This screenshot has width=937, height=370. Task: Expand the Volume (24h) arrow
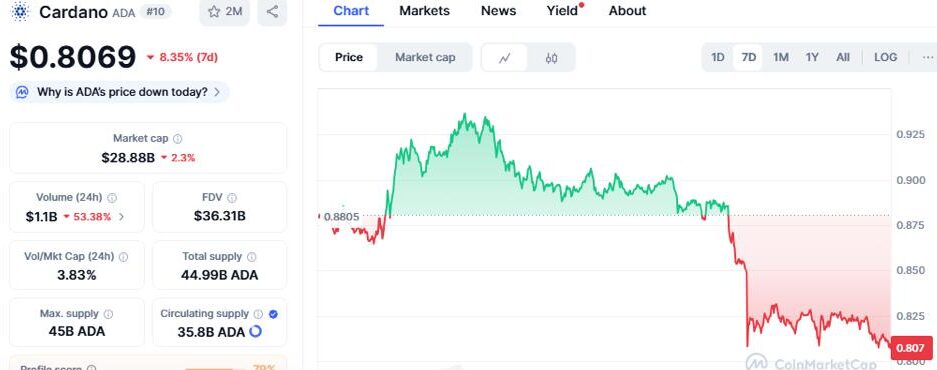pyautogui.click(x=122, y=216)
